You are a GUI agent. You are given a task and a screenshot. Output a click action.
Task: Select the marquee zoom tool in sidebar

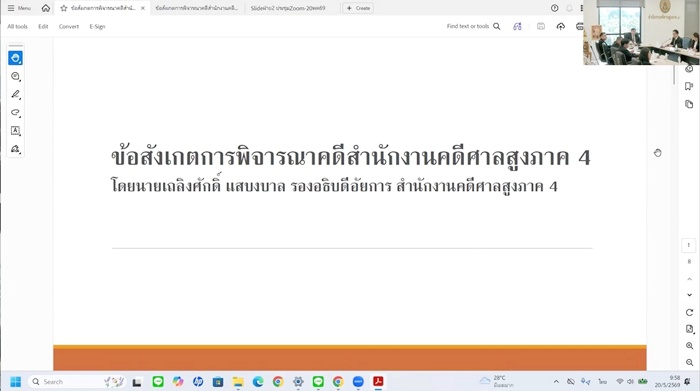15,76
